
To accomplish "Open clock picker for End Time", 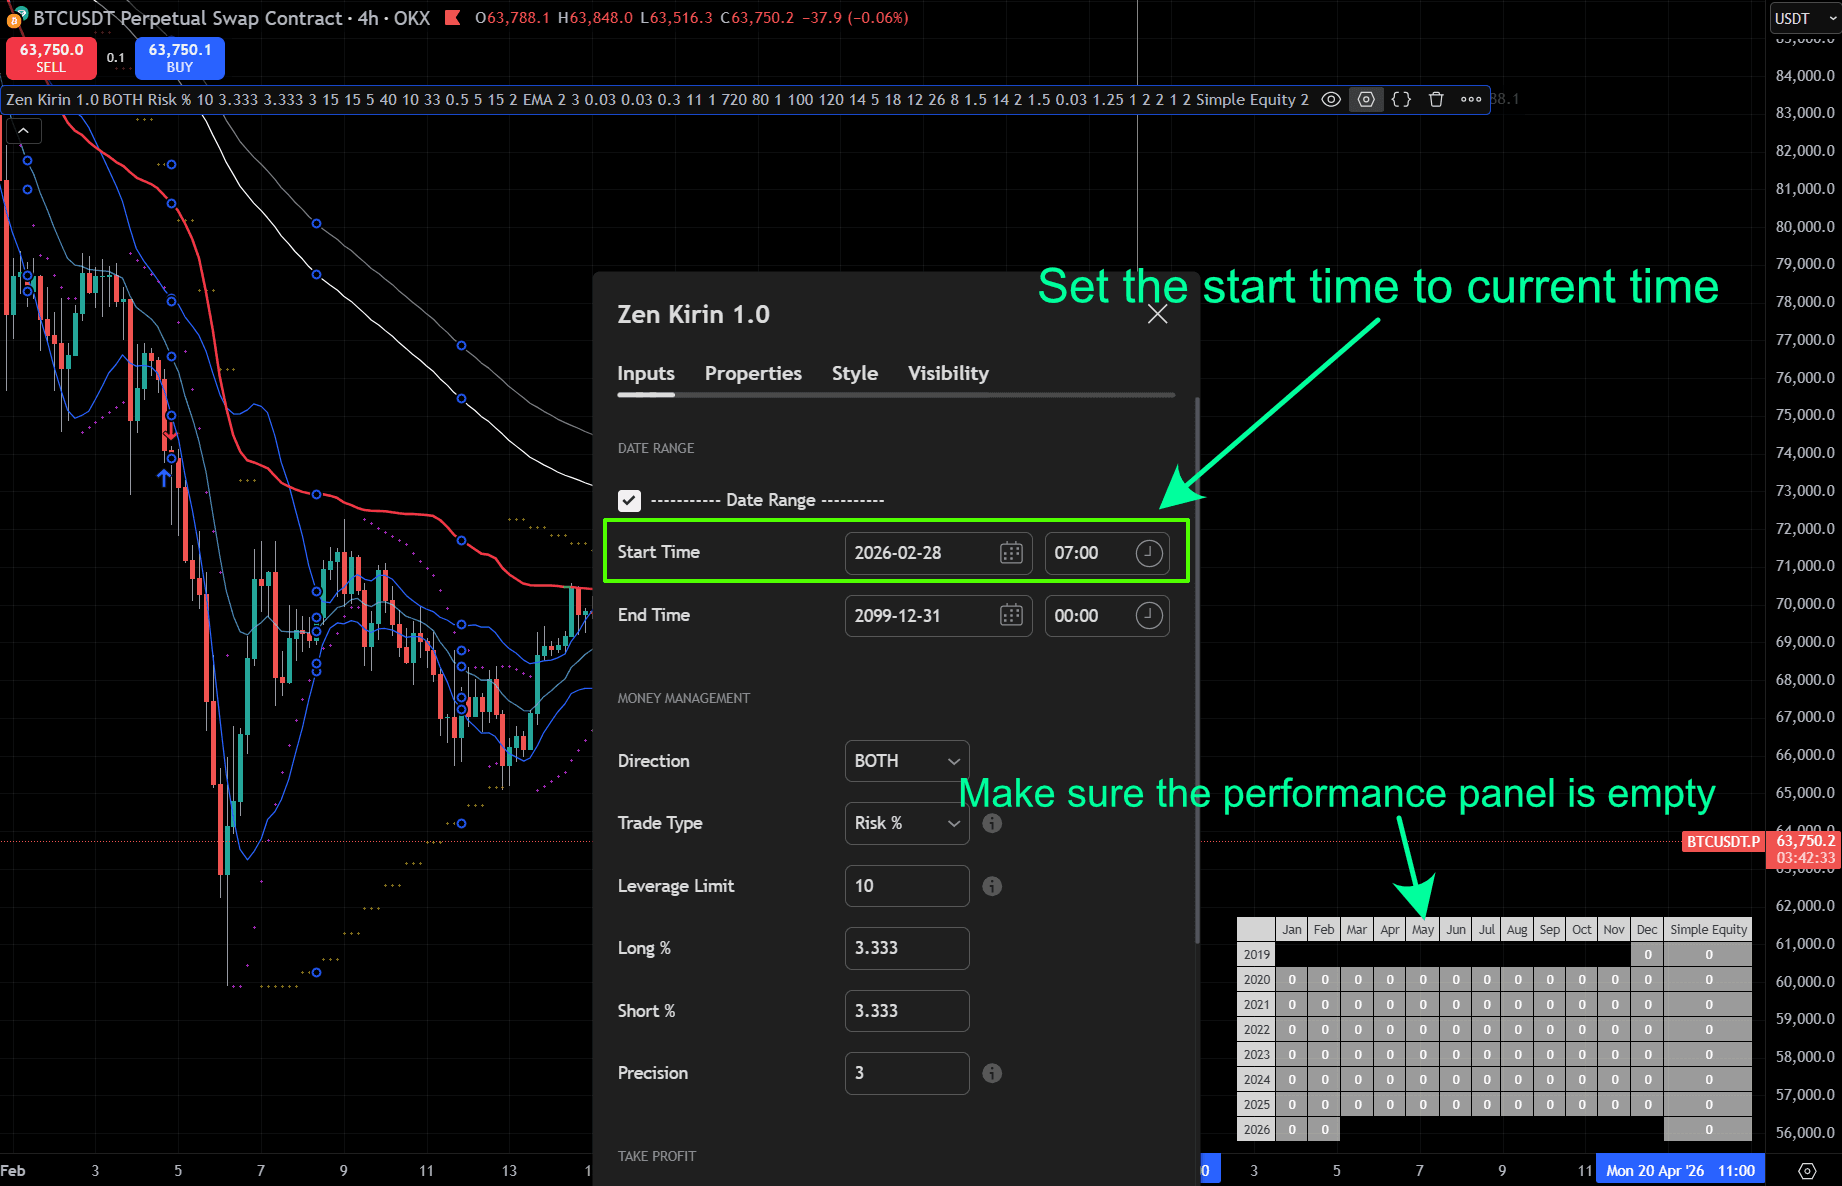I will pyautogui.click(x=1149, y=616).
